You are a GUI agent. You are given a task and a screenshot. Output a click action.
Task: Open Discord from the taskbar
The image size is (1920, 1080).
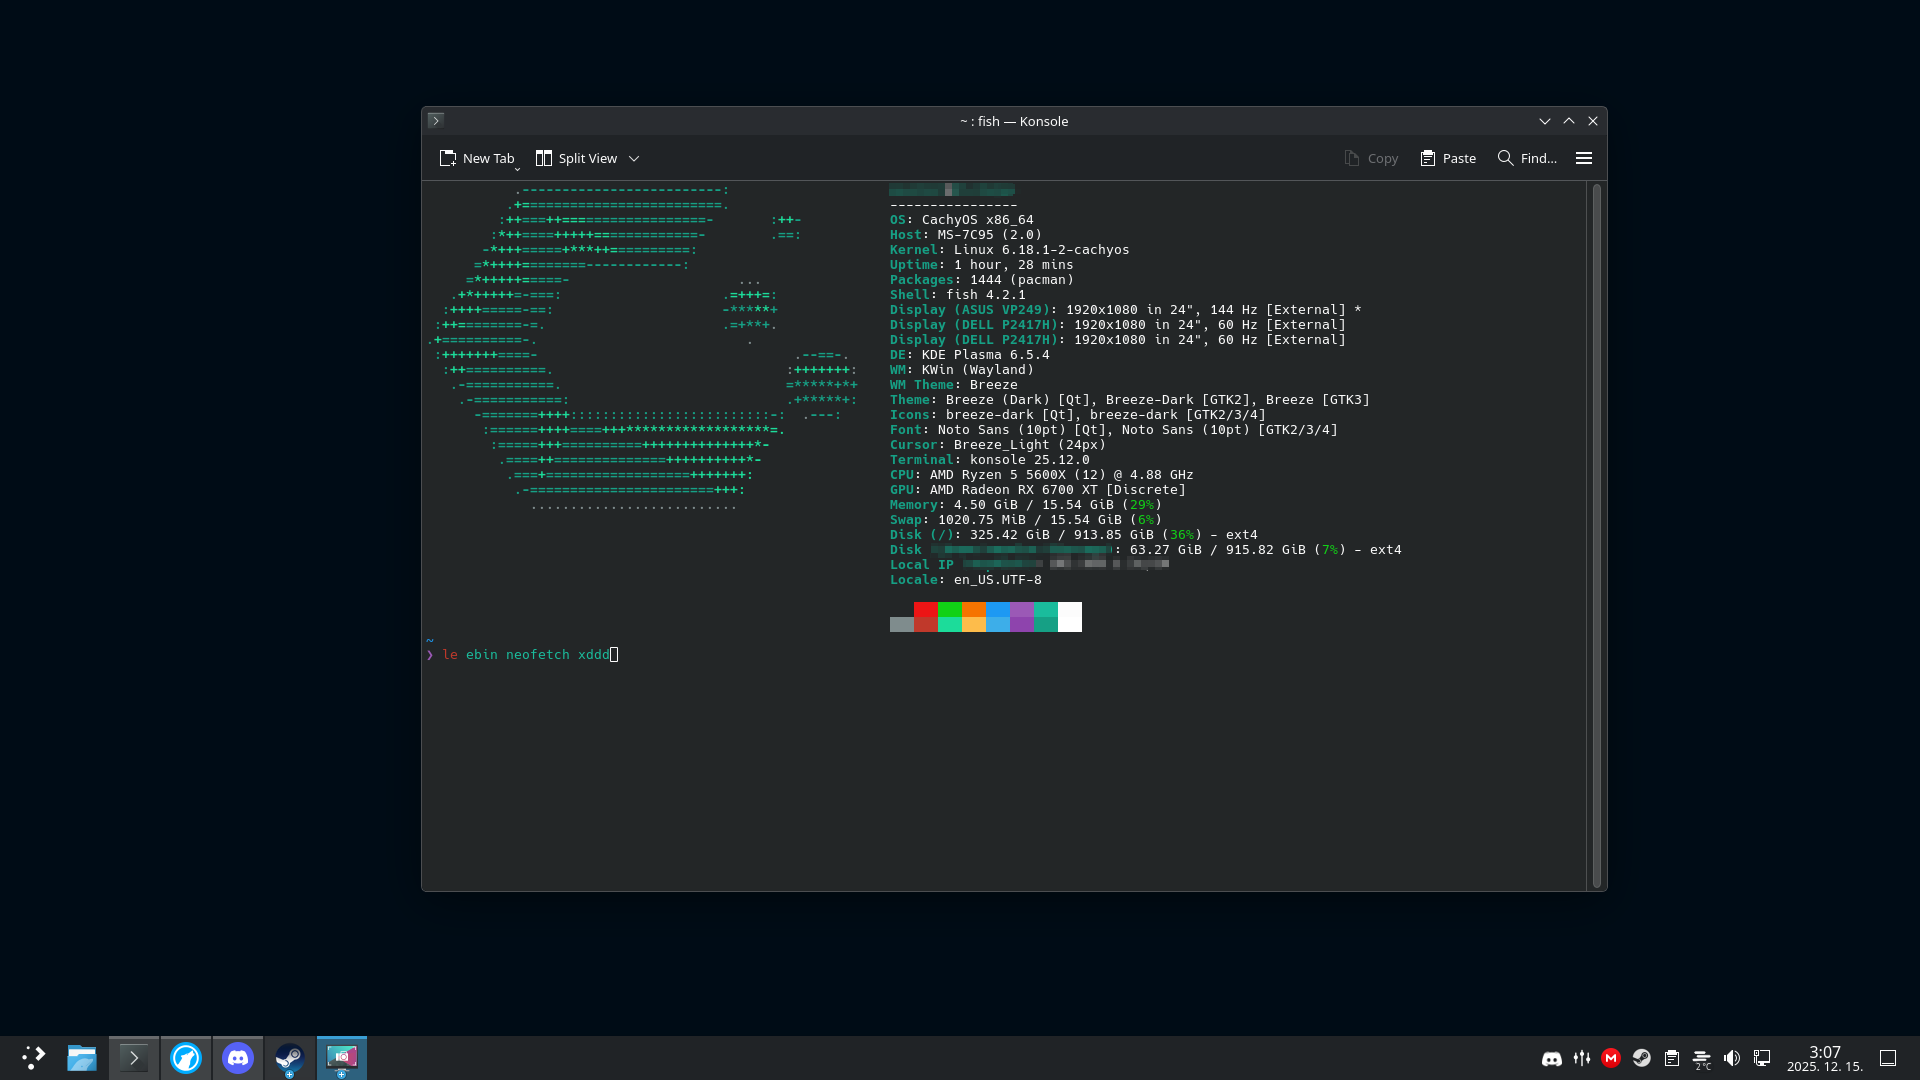click(238, 1058)
